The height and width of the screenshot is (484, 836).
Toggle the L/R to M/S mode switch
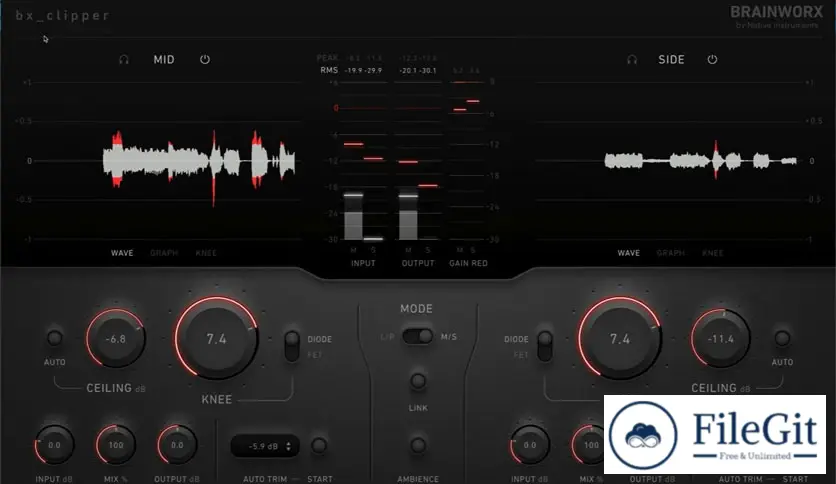point(417,336)
